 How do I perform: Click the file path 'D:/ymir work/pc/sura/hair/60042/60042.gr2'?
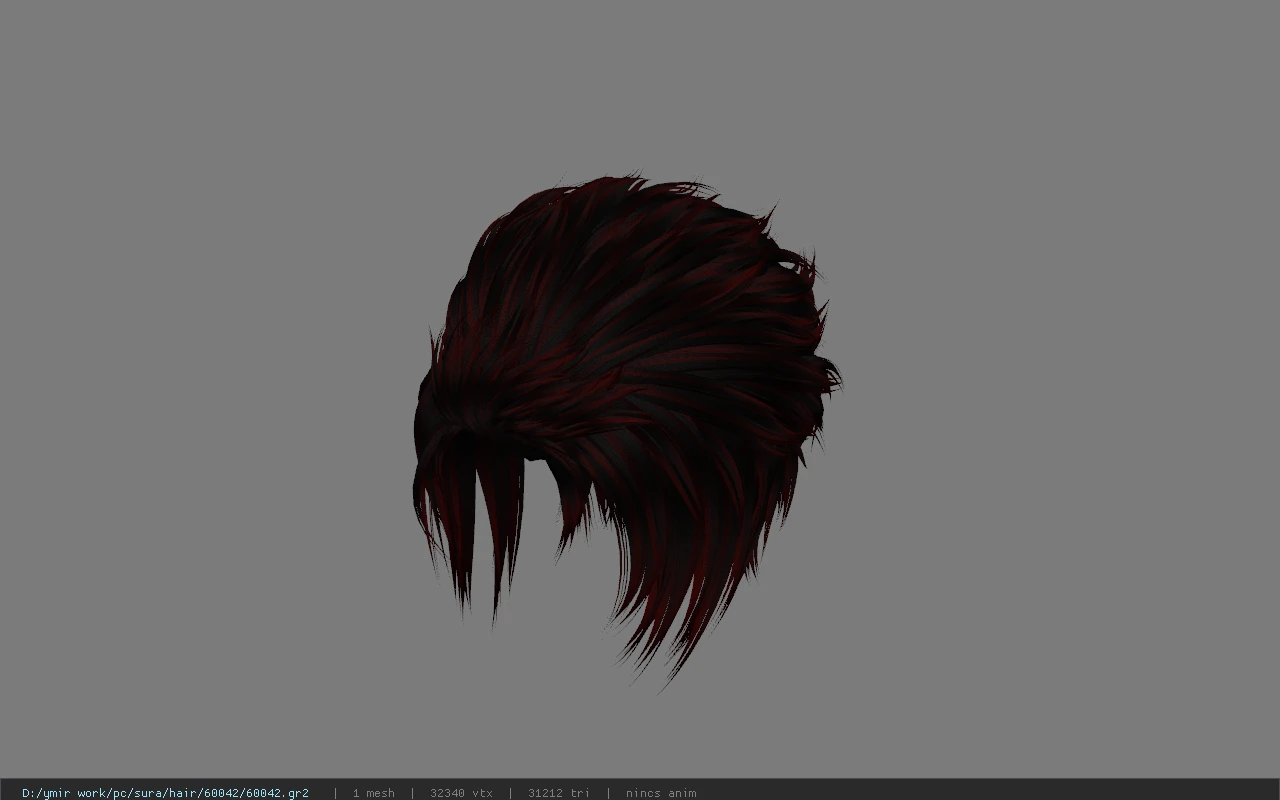pyautogui.click(x=165, y=793)
